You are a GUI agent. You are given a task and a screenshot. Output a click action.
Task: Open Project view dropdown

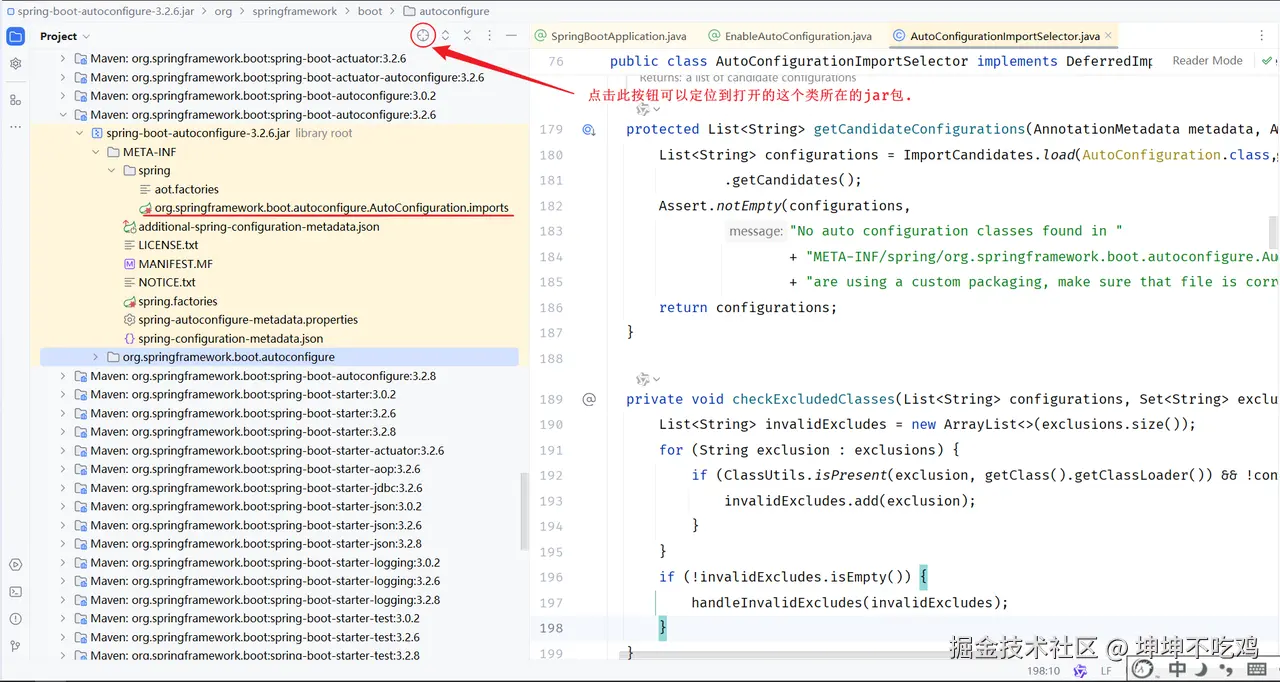point(65,36)
